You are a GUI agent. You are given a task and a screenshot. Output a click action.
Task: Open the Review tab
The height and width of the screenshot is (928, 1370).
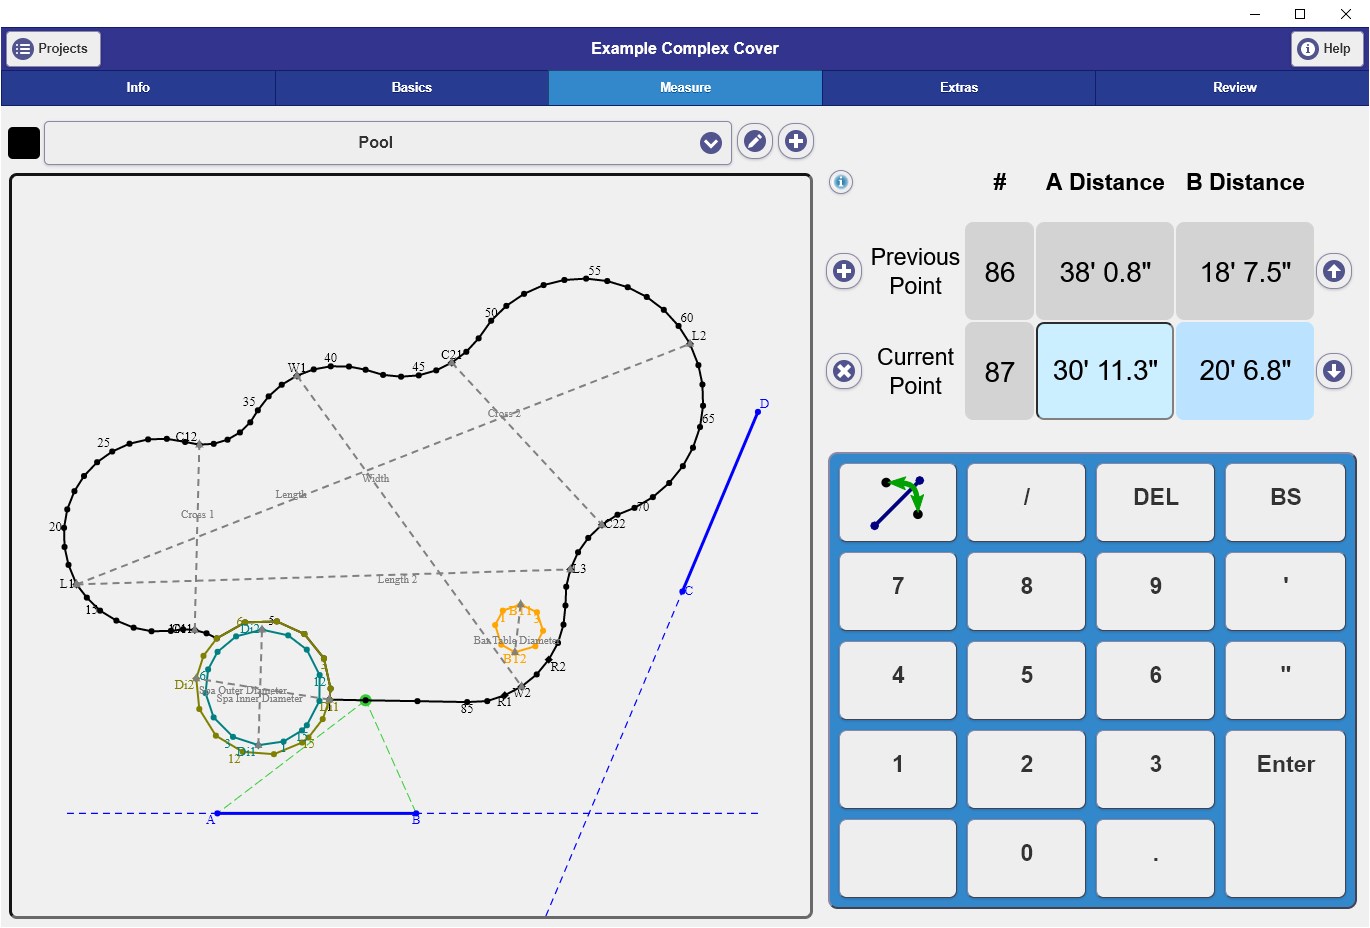click(1233, 88)
